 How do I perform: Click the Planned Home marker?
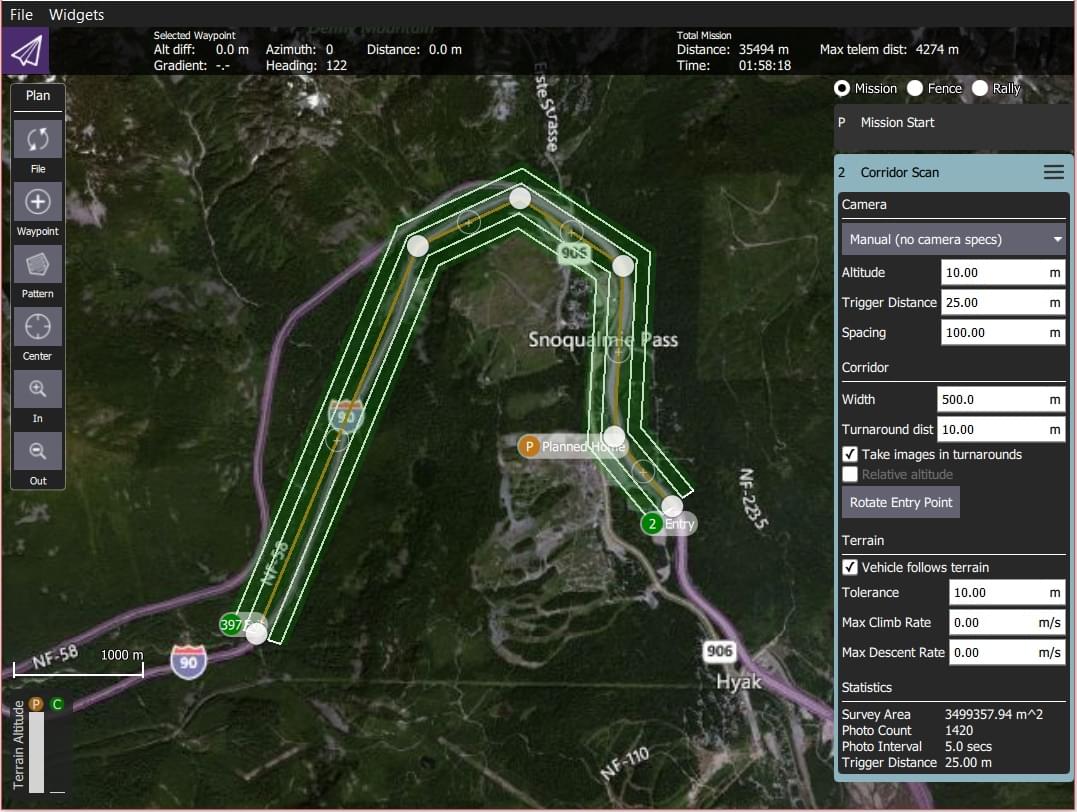tap(529, 447)
